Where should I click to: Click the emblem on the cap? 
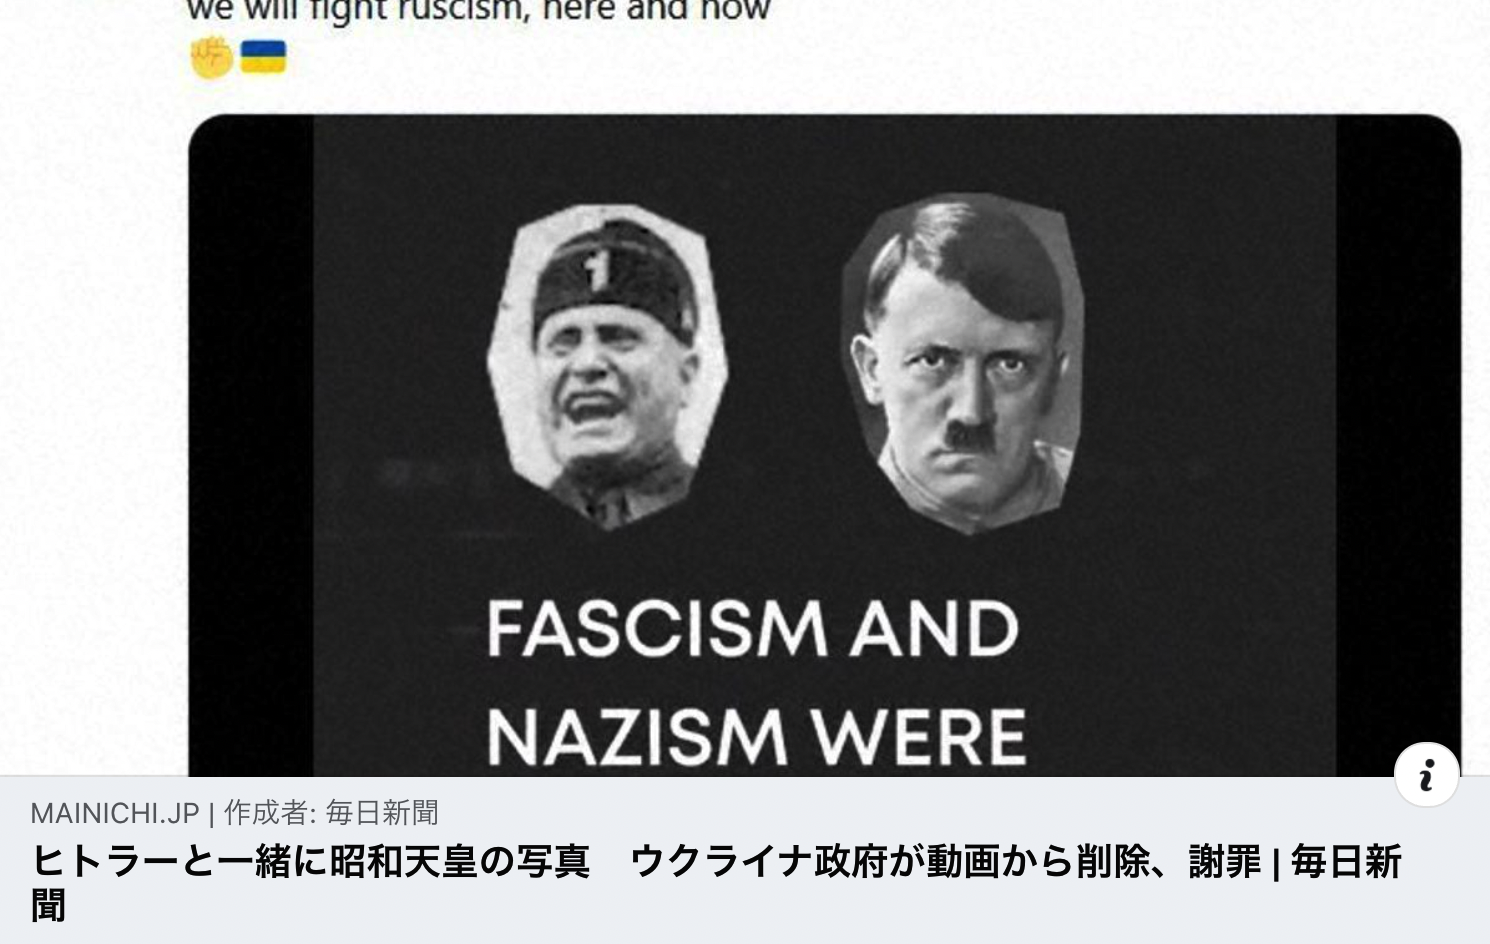tap(597, 271)
